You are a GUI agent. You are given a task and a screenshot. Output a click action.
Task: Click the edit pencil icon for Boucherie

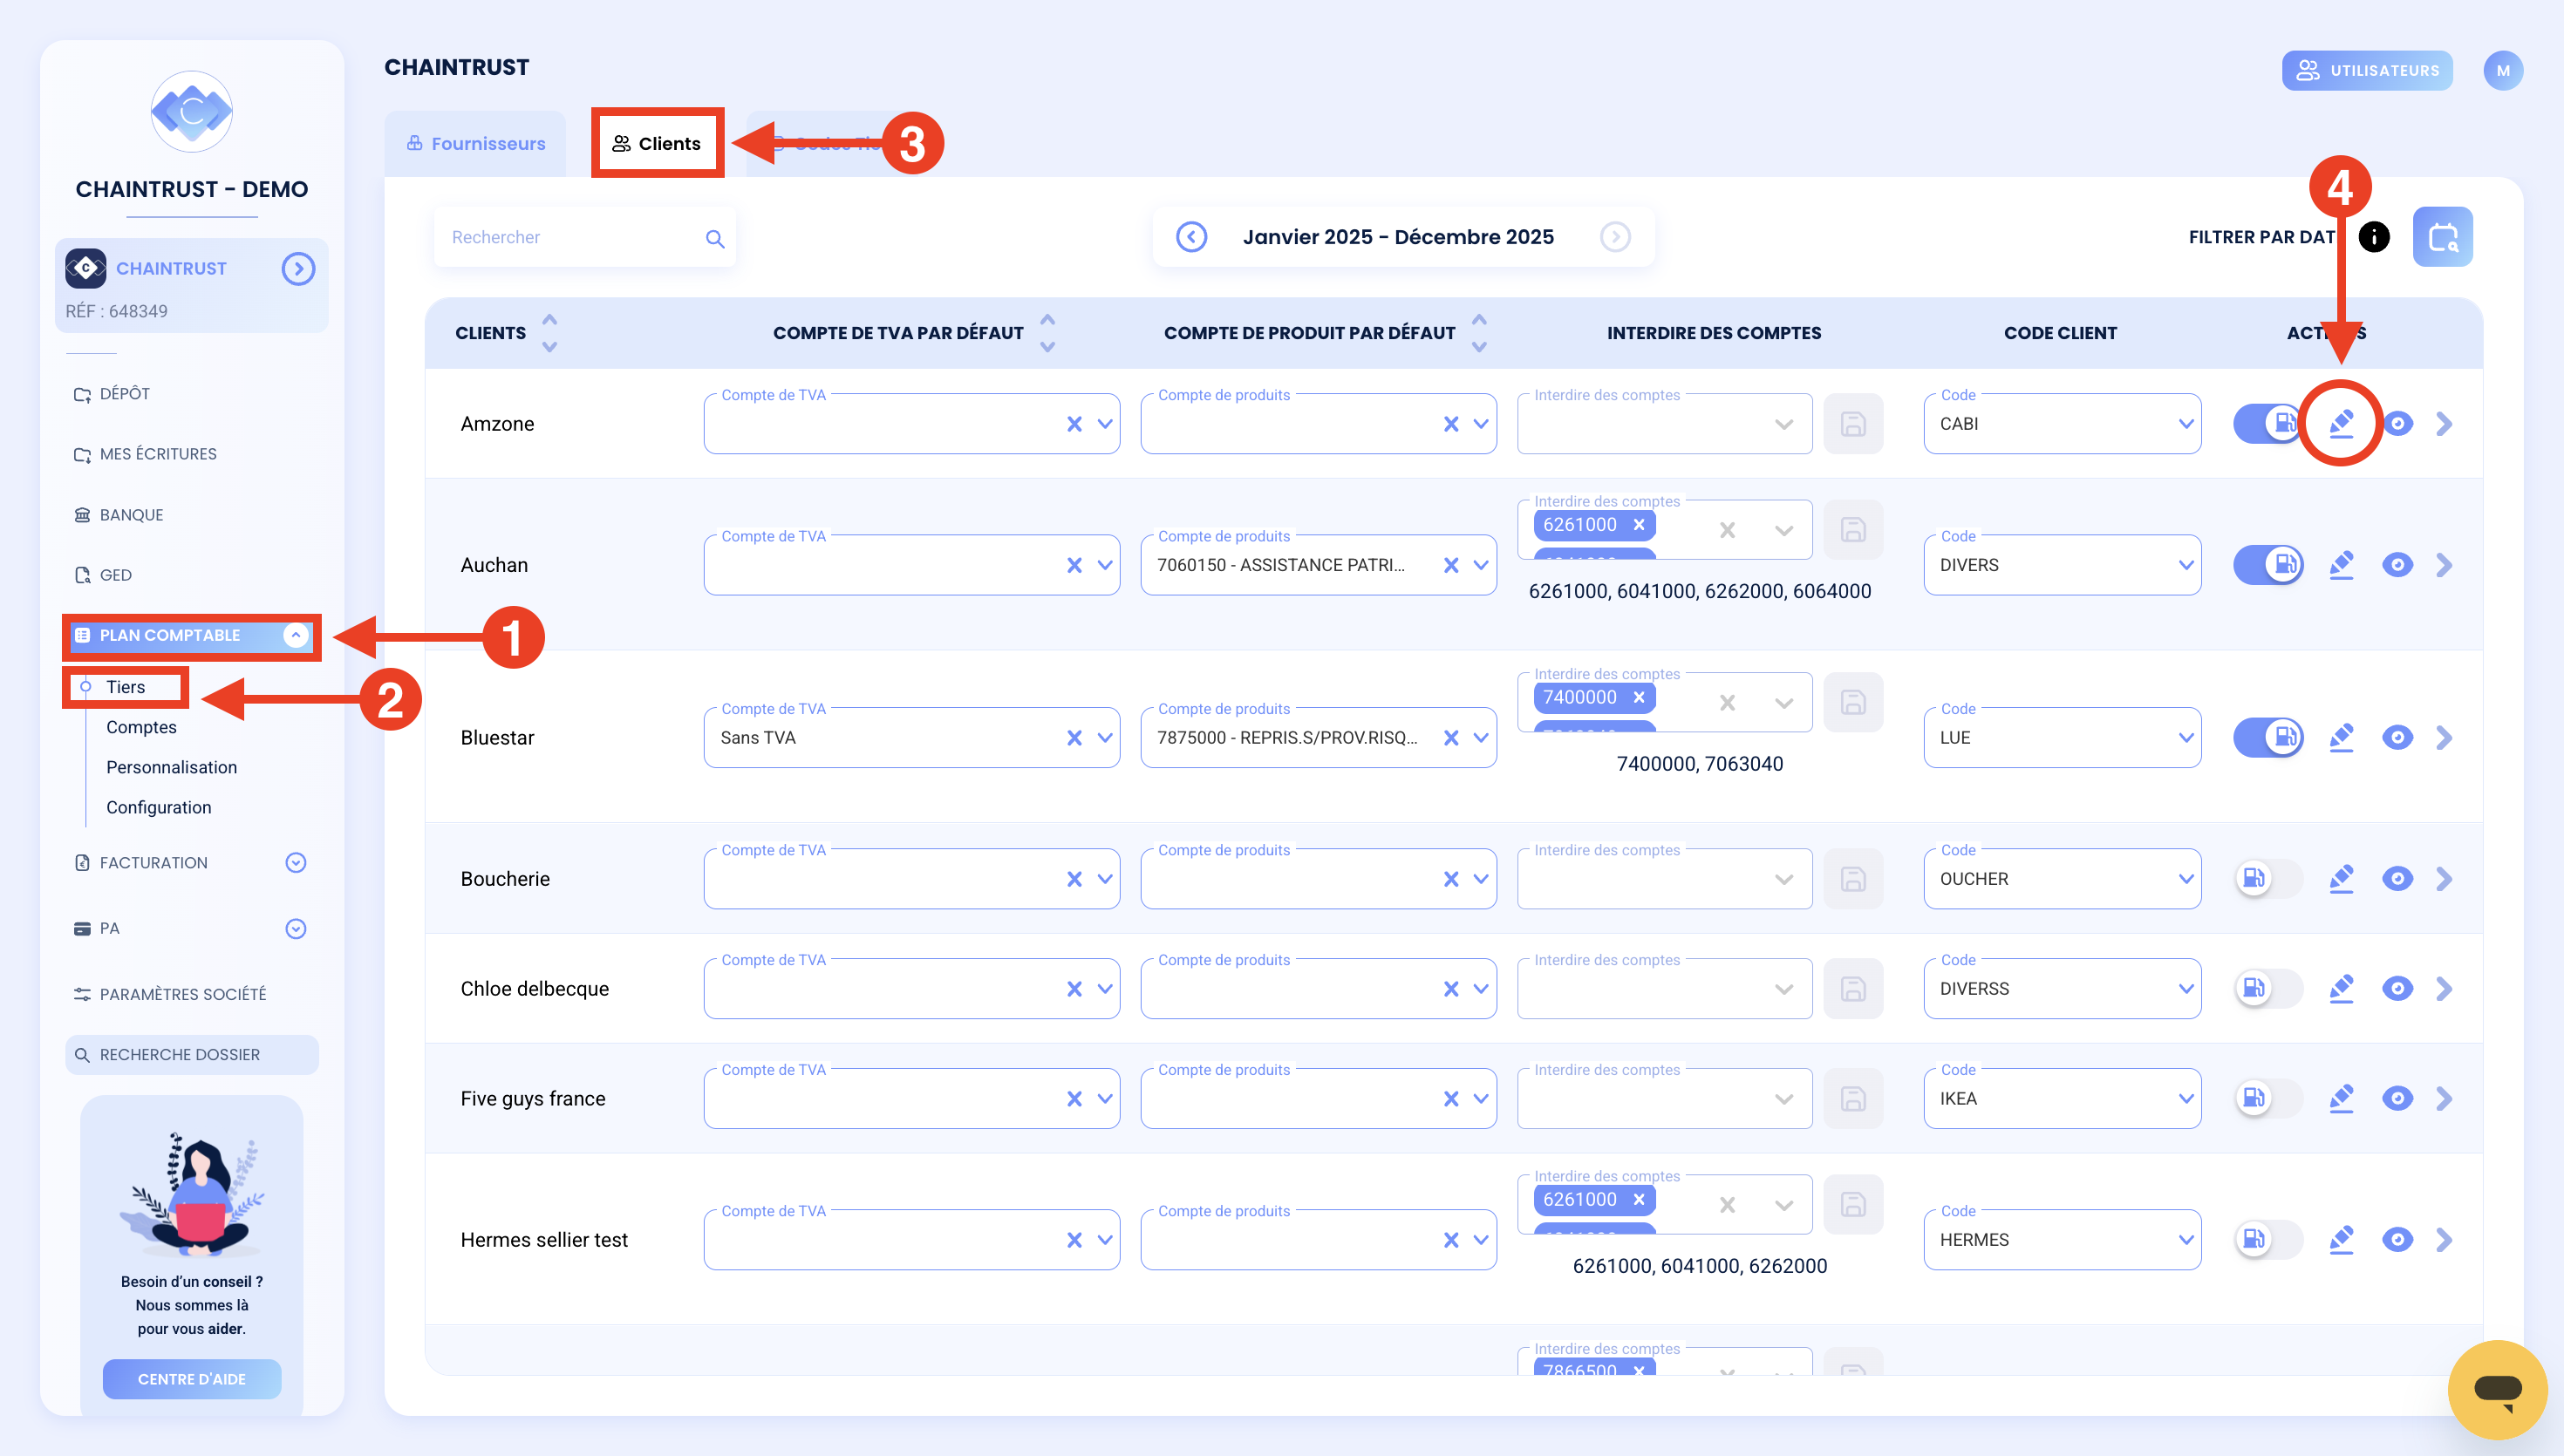(x=2341, y=879)
